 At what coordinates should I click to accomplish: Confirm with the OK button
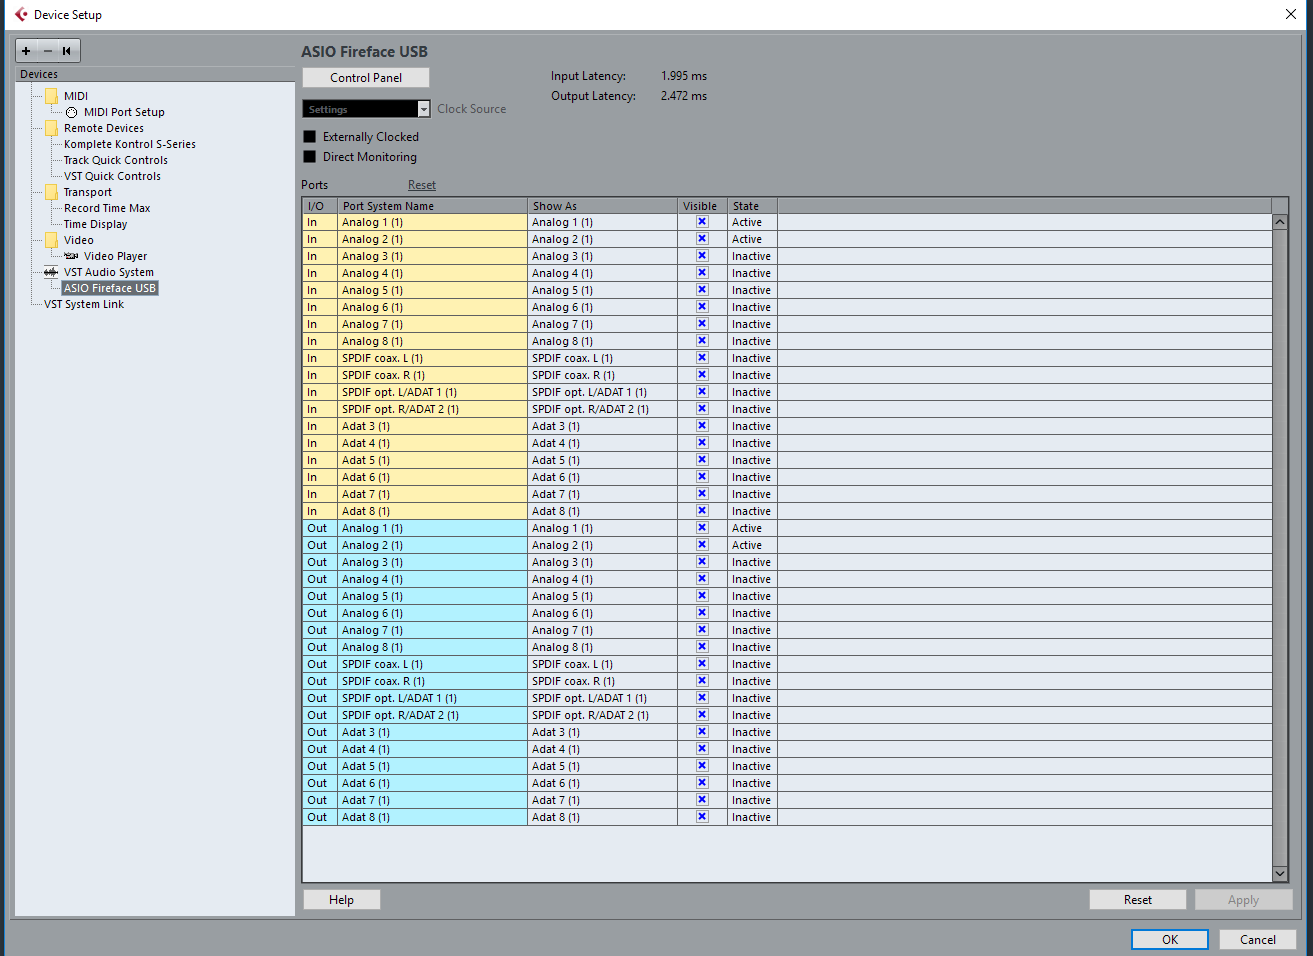coord(1170,940)
